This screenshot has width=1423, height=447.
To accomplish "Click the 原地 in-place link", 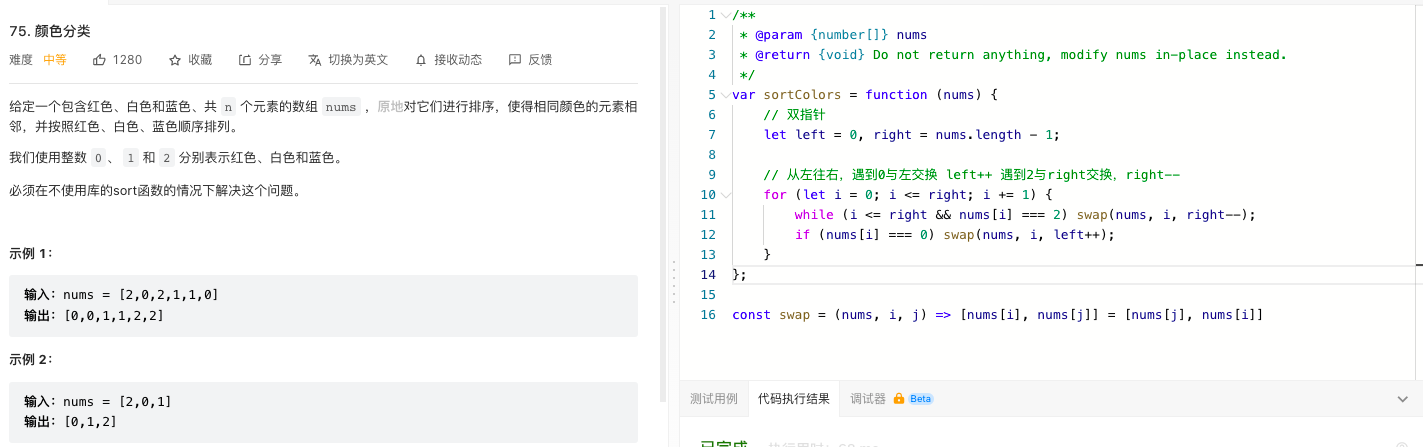I will [390, 107].
